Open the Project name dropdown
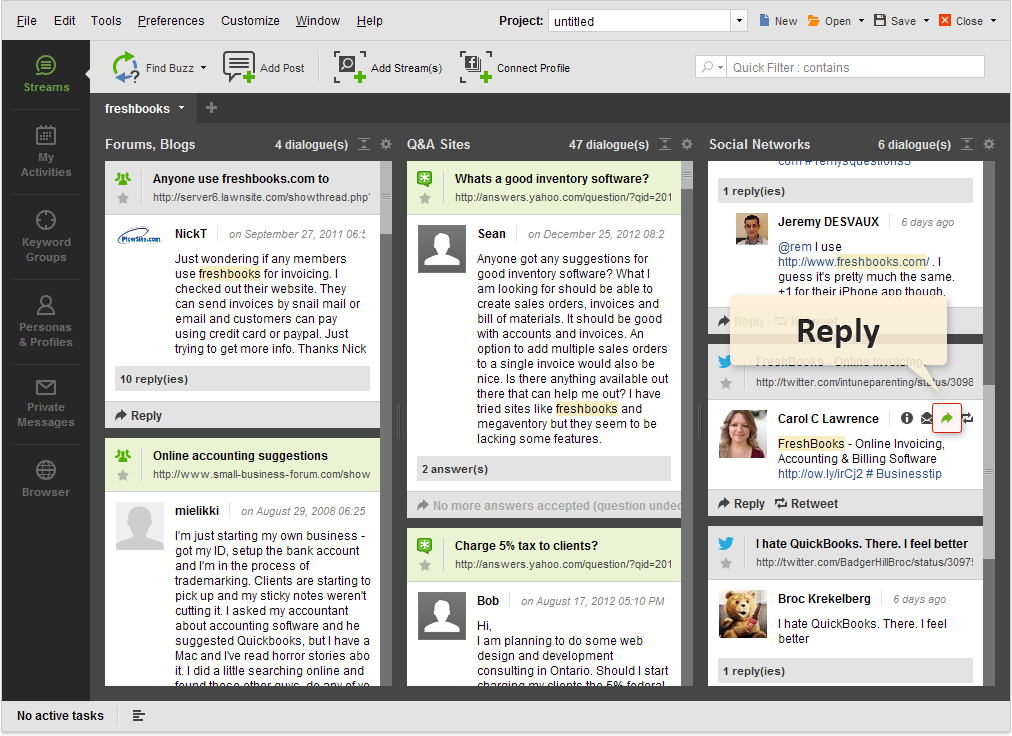 [x=739, y=21]
